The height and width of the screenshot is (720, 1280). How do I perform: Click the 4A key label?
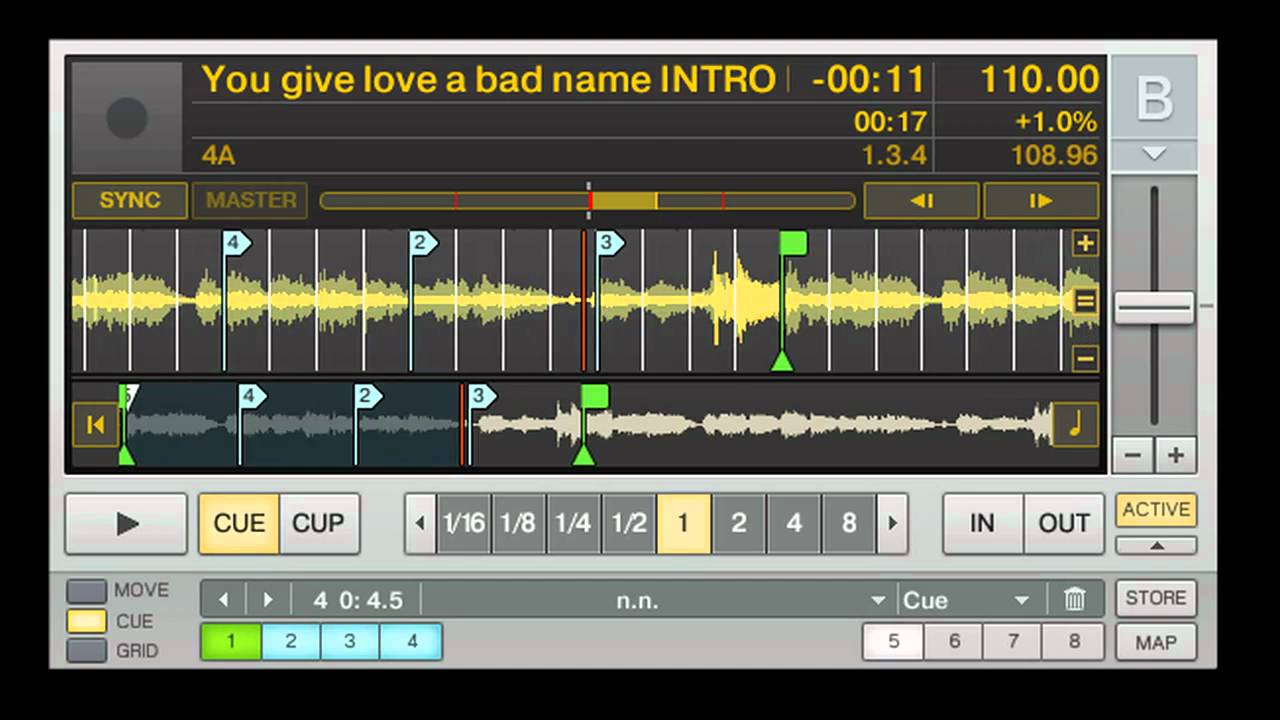pos(218,155)
